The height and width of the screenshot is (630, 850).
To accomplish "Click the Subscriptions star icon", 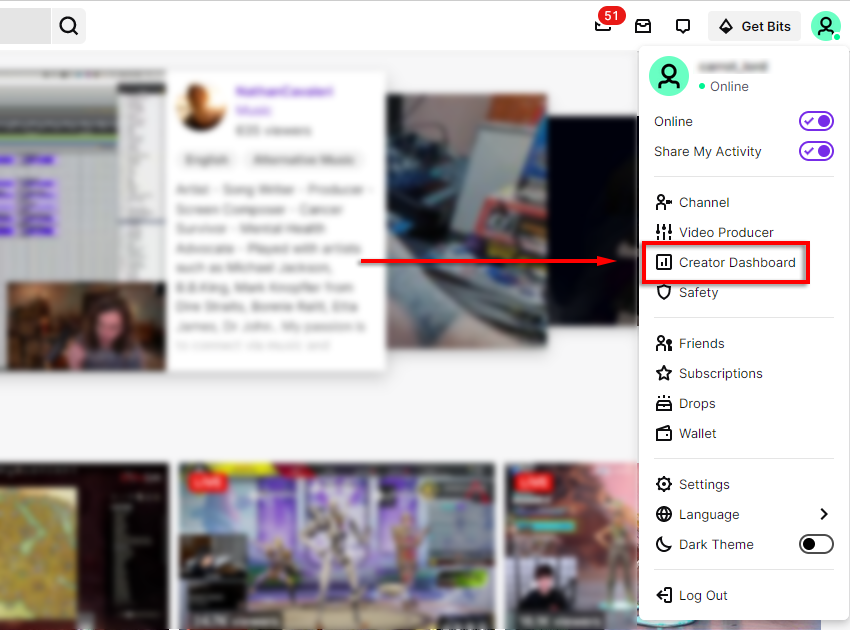I will pos(663,373).
